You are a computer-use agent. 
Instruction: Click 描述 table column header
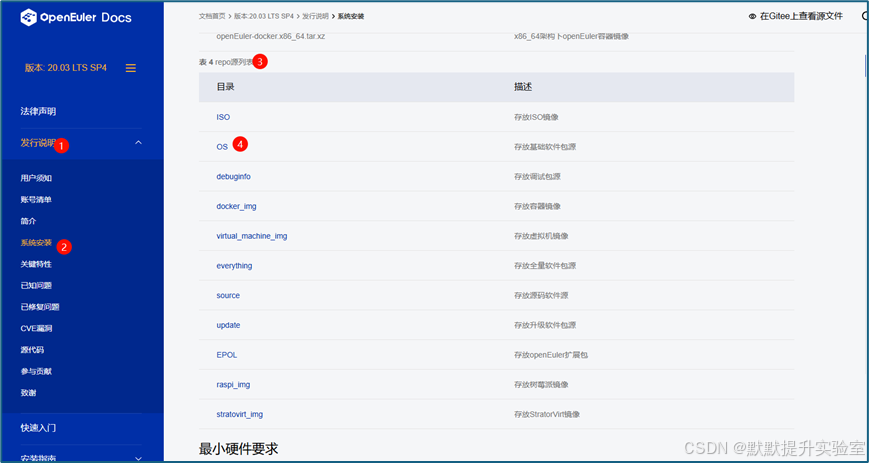(523, 87)
